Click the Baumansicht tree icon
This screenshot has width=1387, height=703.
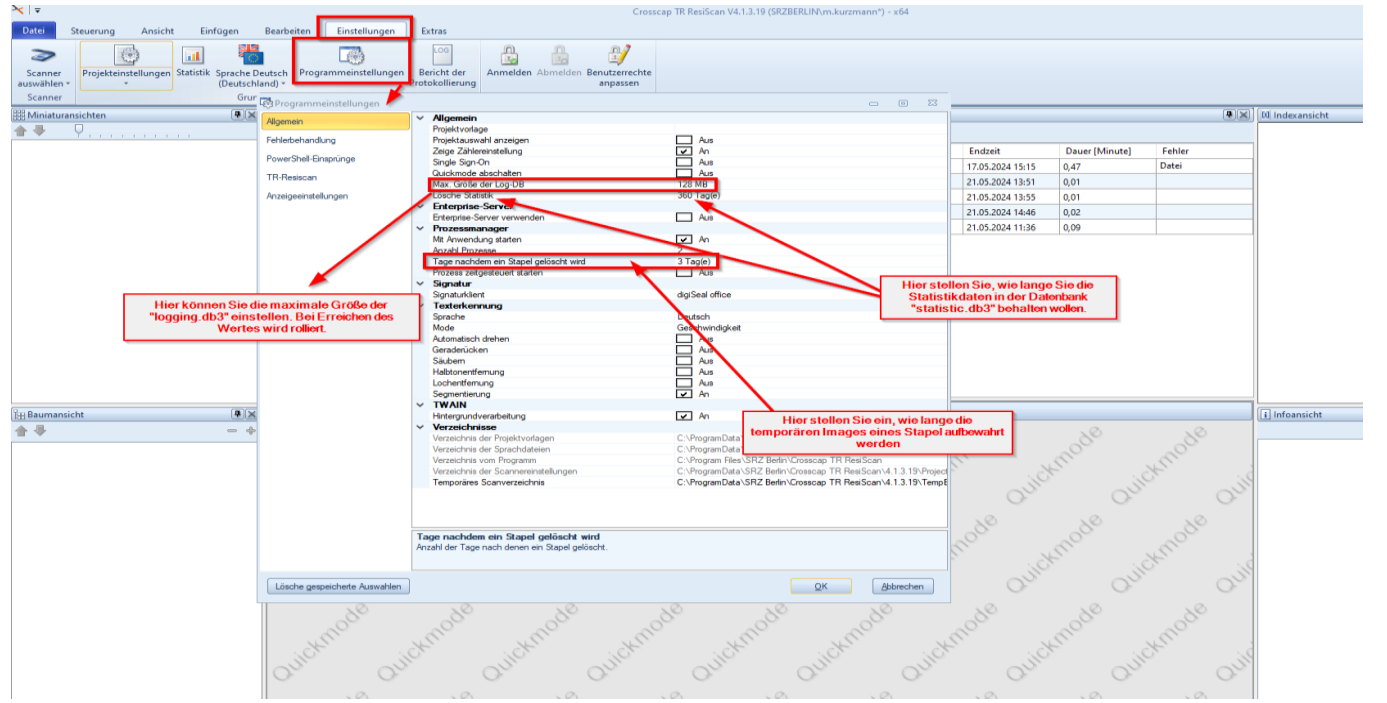pos(19,414)
